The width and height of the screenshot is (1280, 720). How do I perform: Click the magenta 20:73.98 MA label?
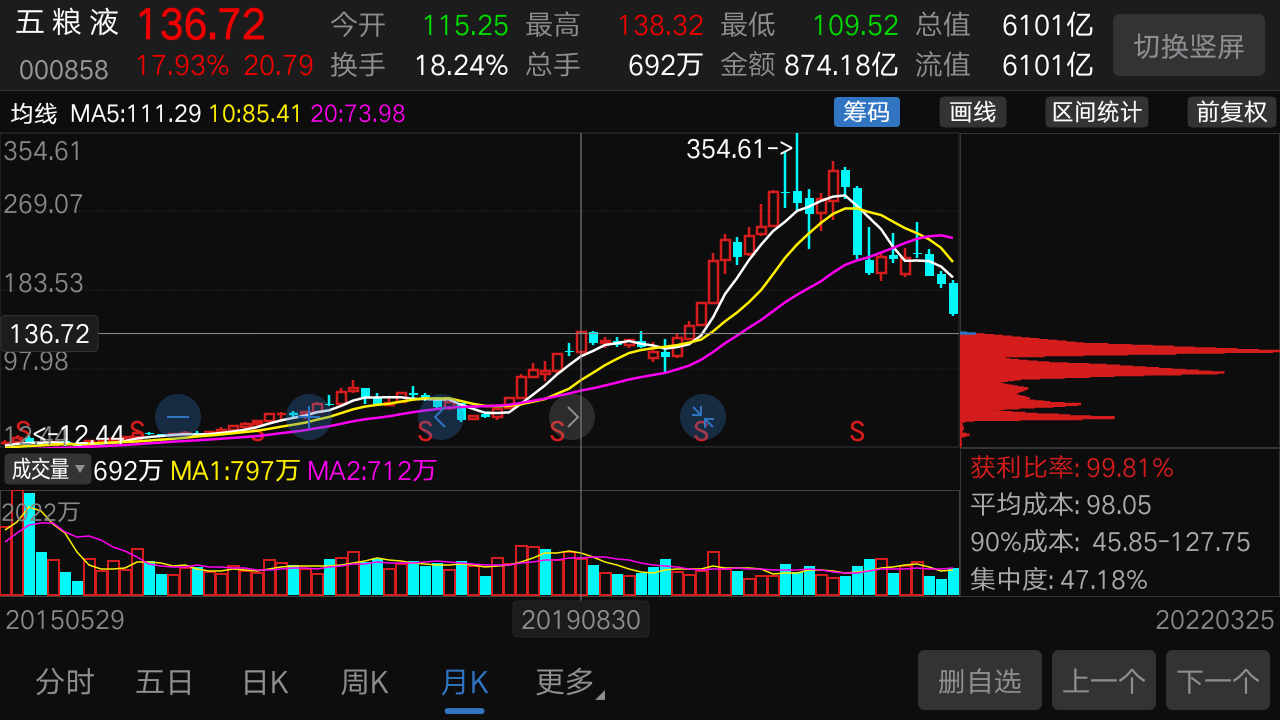pos(358,113)
